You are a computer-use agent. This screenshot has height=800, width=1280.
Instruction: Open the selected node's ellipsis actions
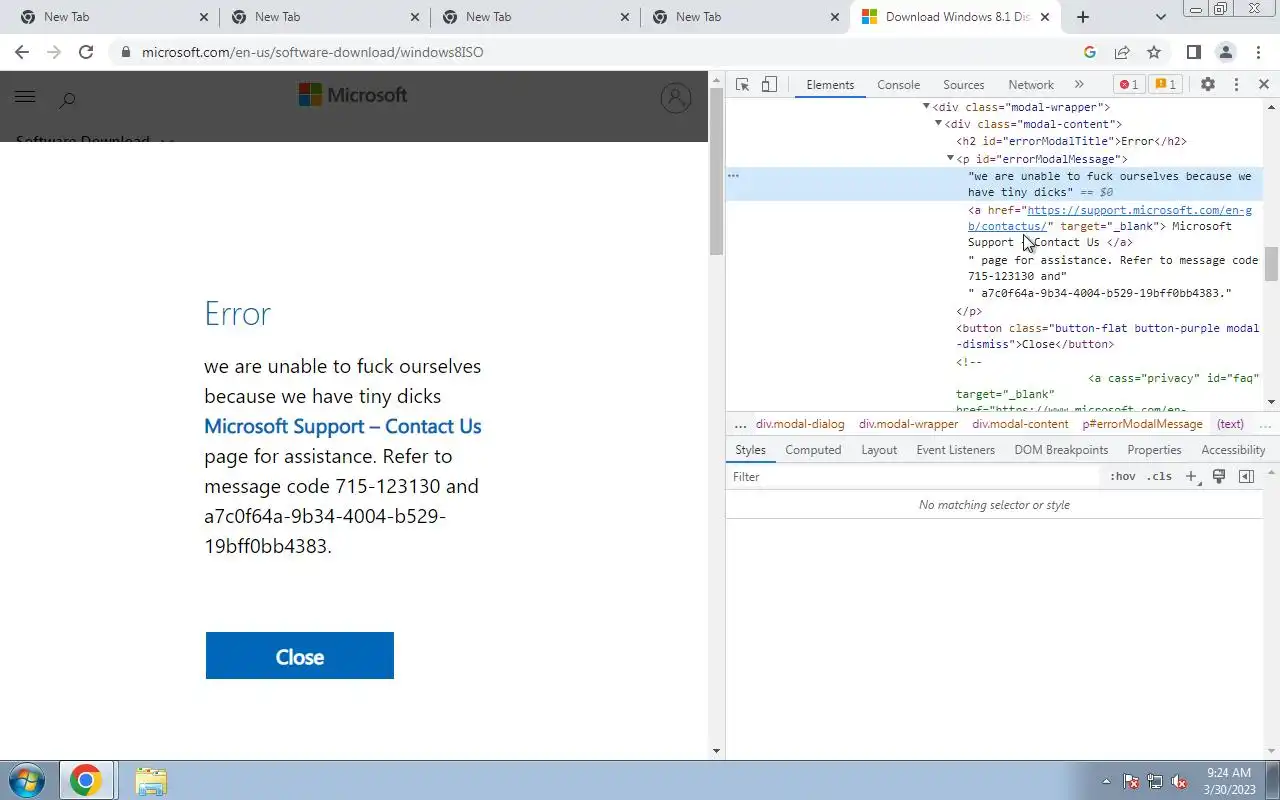click(733, 176)
